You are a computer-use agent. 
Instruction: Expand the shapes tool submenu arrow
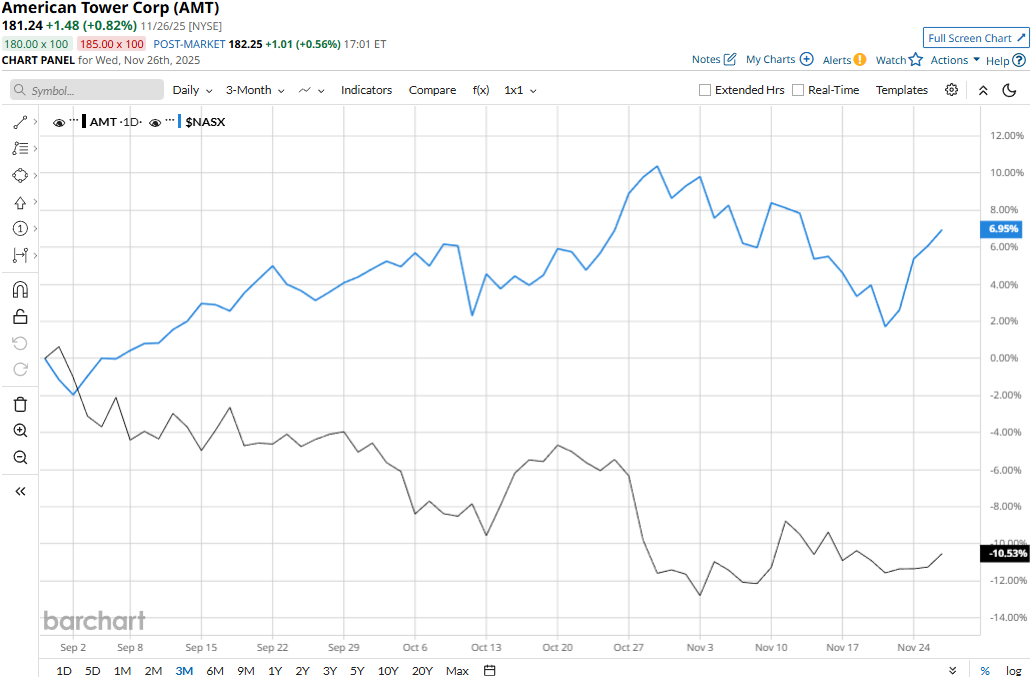point(36,175)
